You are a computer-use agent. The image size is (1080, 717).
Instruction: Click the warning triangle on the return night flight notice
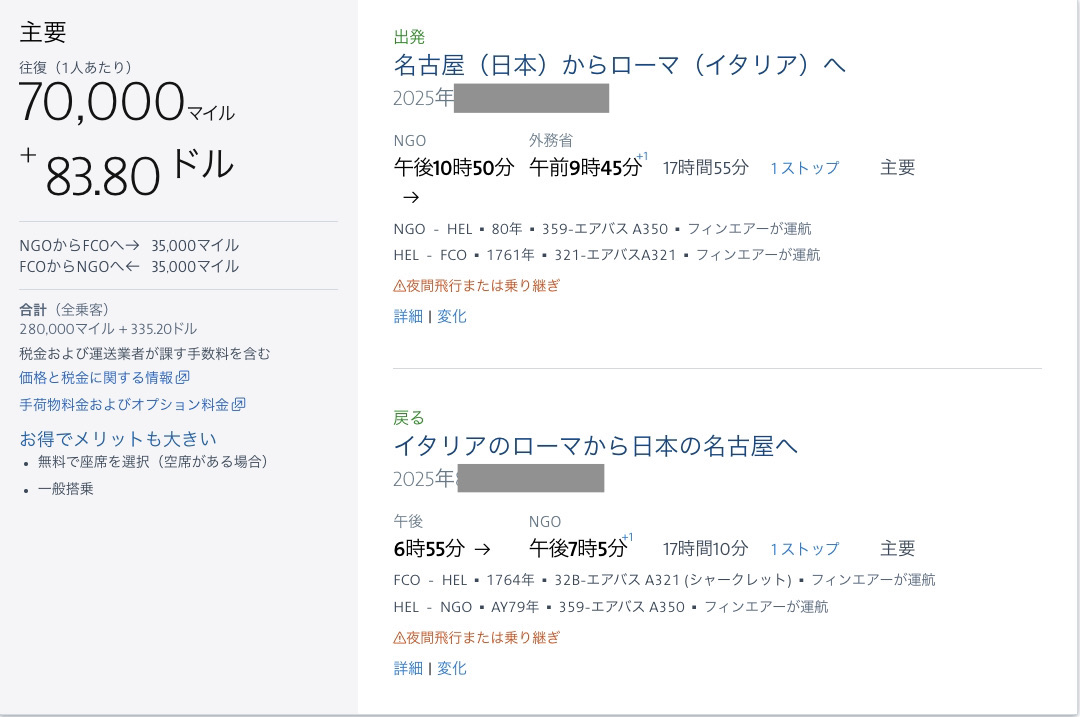point(398,638)
